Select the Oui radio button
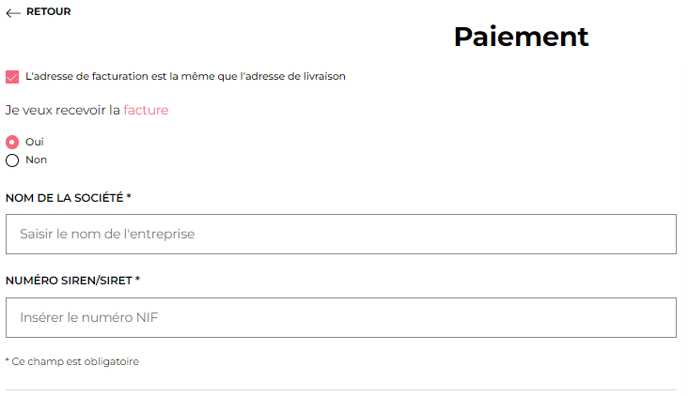Image resolution: width=688 pixels, height=396 pixels. pyautogui.click(x=12, y=142)
